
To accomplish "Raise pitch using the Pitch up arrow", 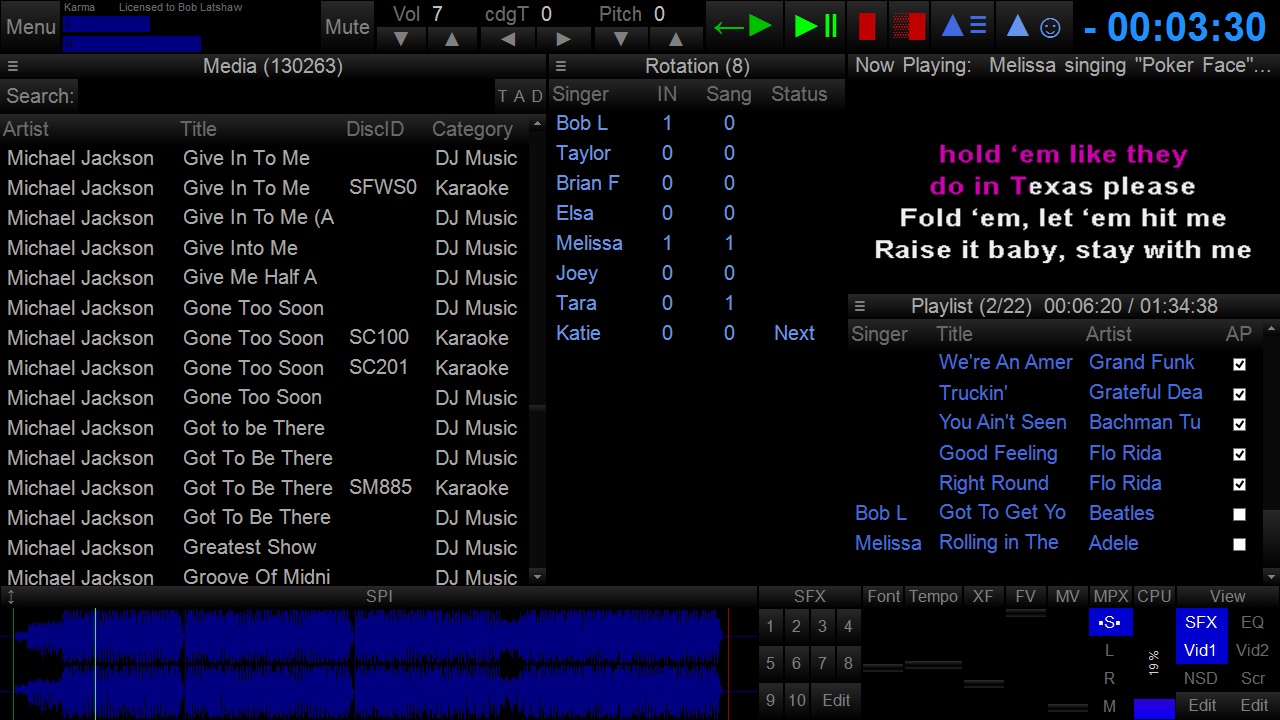I will click(676, 40).
